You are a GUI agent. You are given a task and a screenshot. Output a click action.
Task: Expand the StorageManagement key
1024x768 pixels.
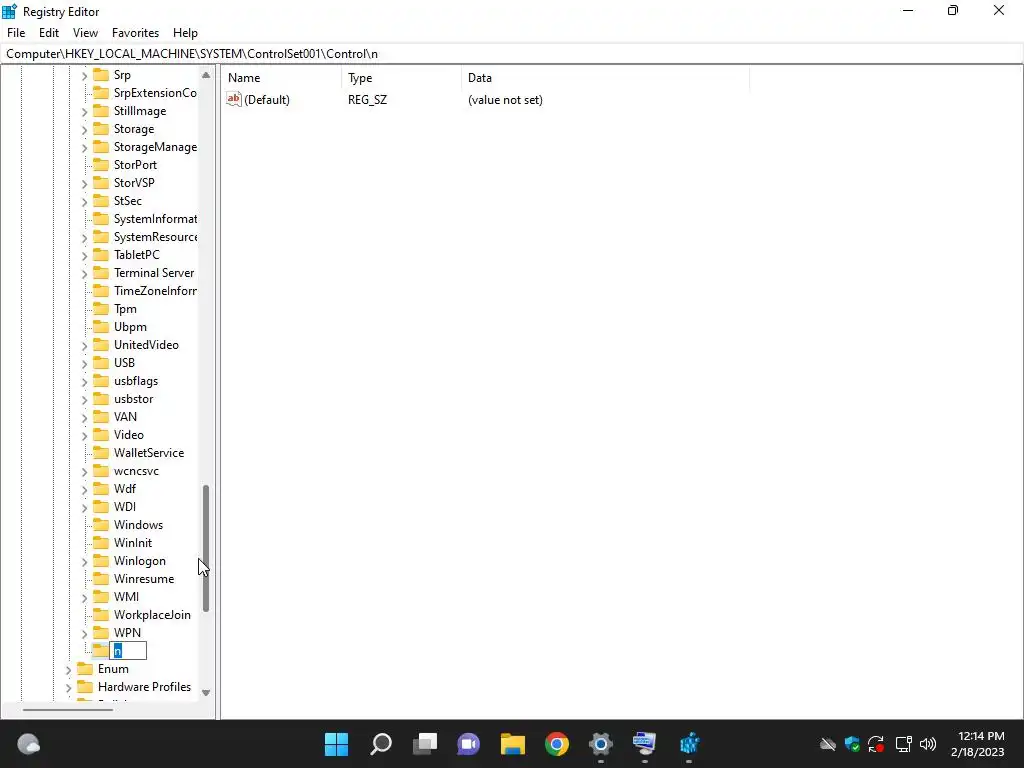(84, 148)
